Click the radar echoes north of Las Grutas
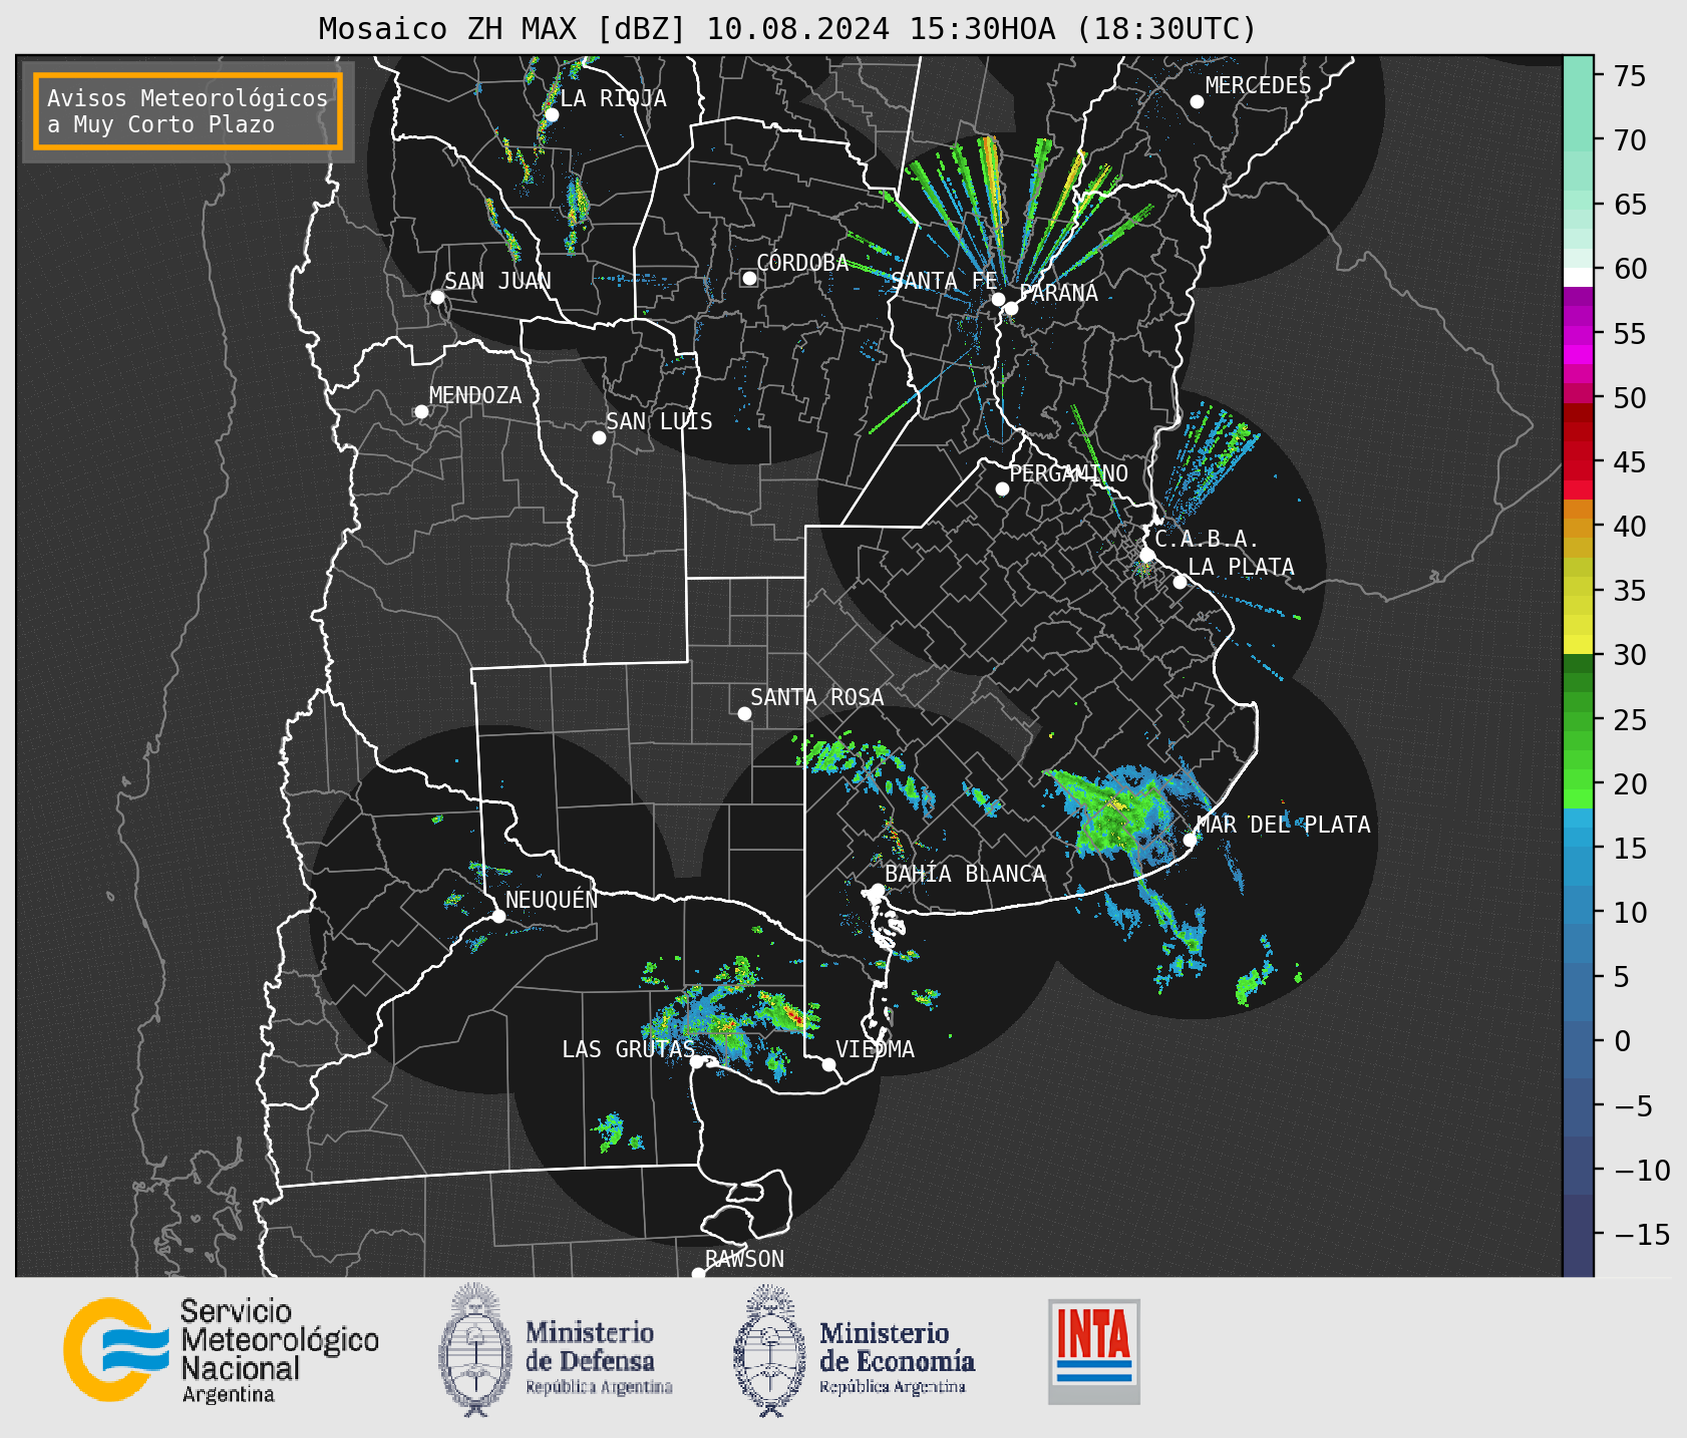This screenshot has height=1438, width=1687. coord(733,1015)
